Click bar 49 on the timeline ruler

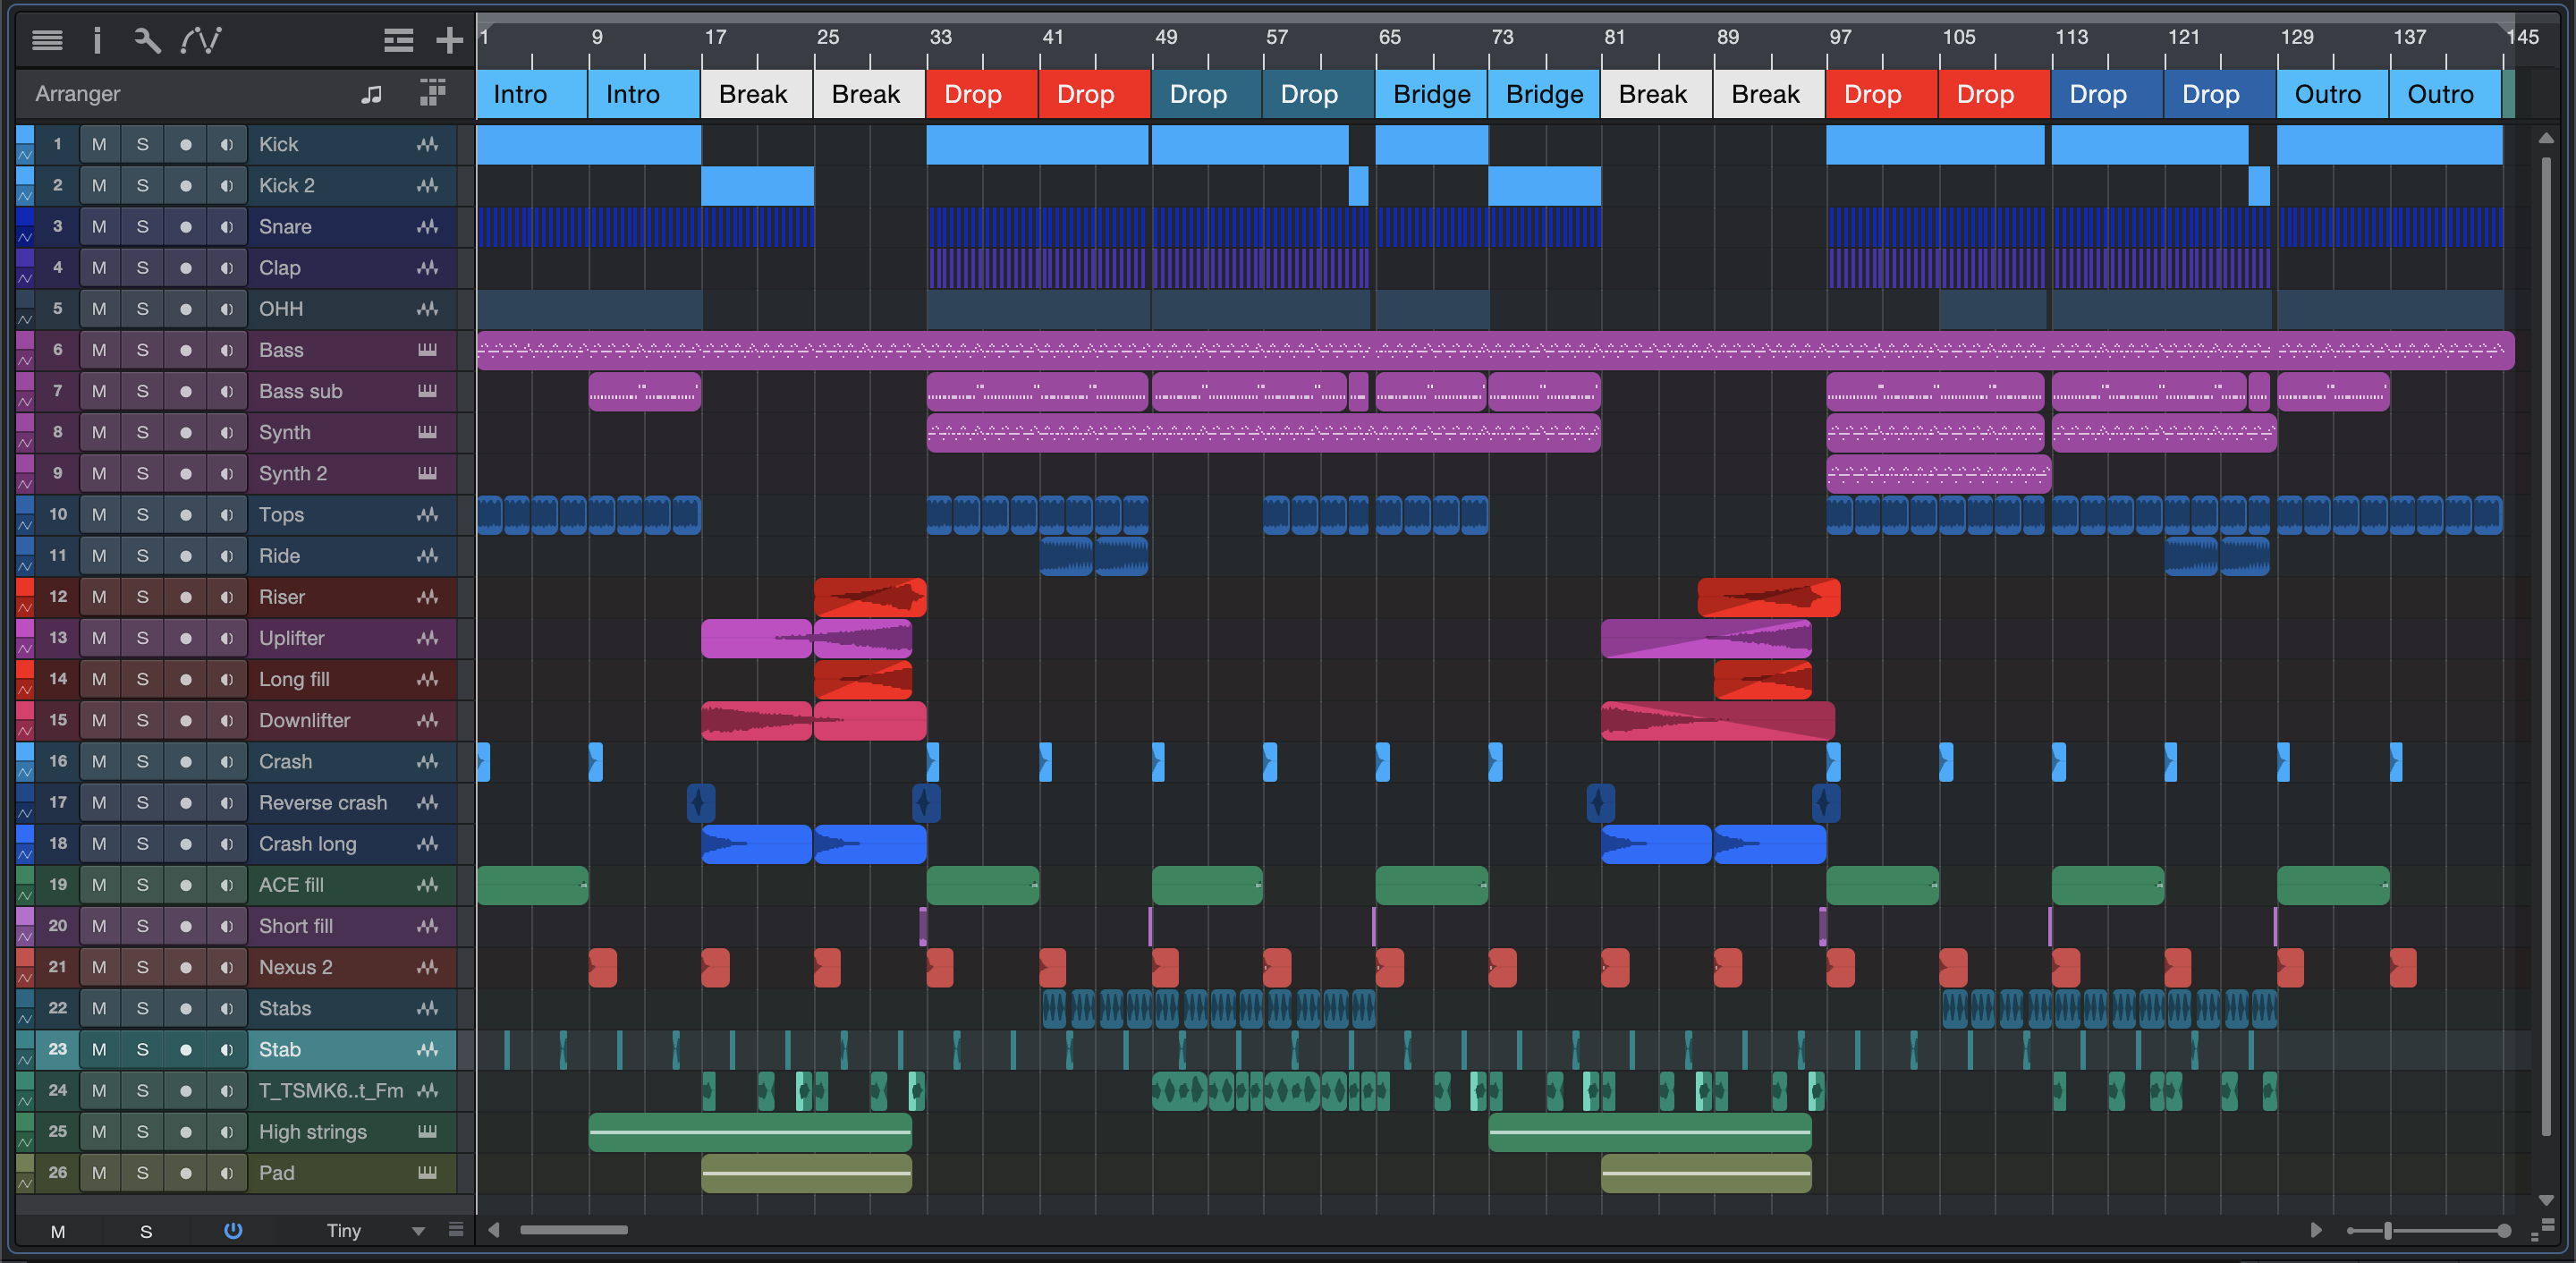pos(1165,38)
